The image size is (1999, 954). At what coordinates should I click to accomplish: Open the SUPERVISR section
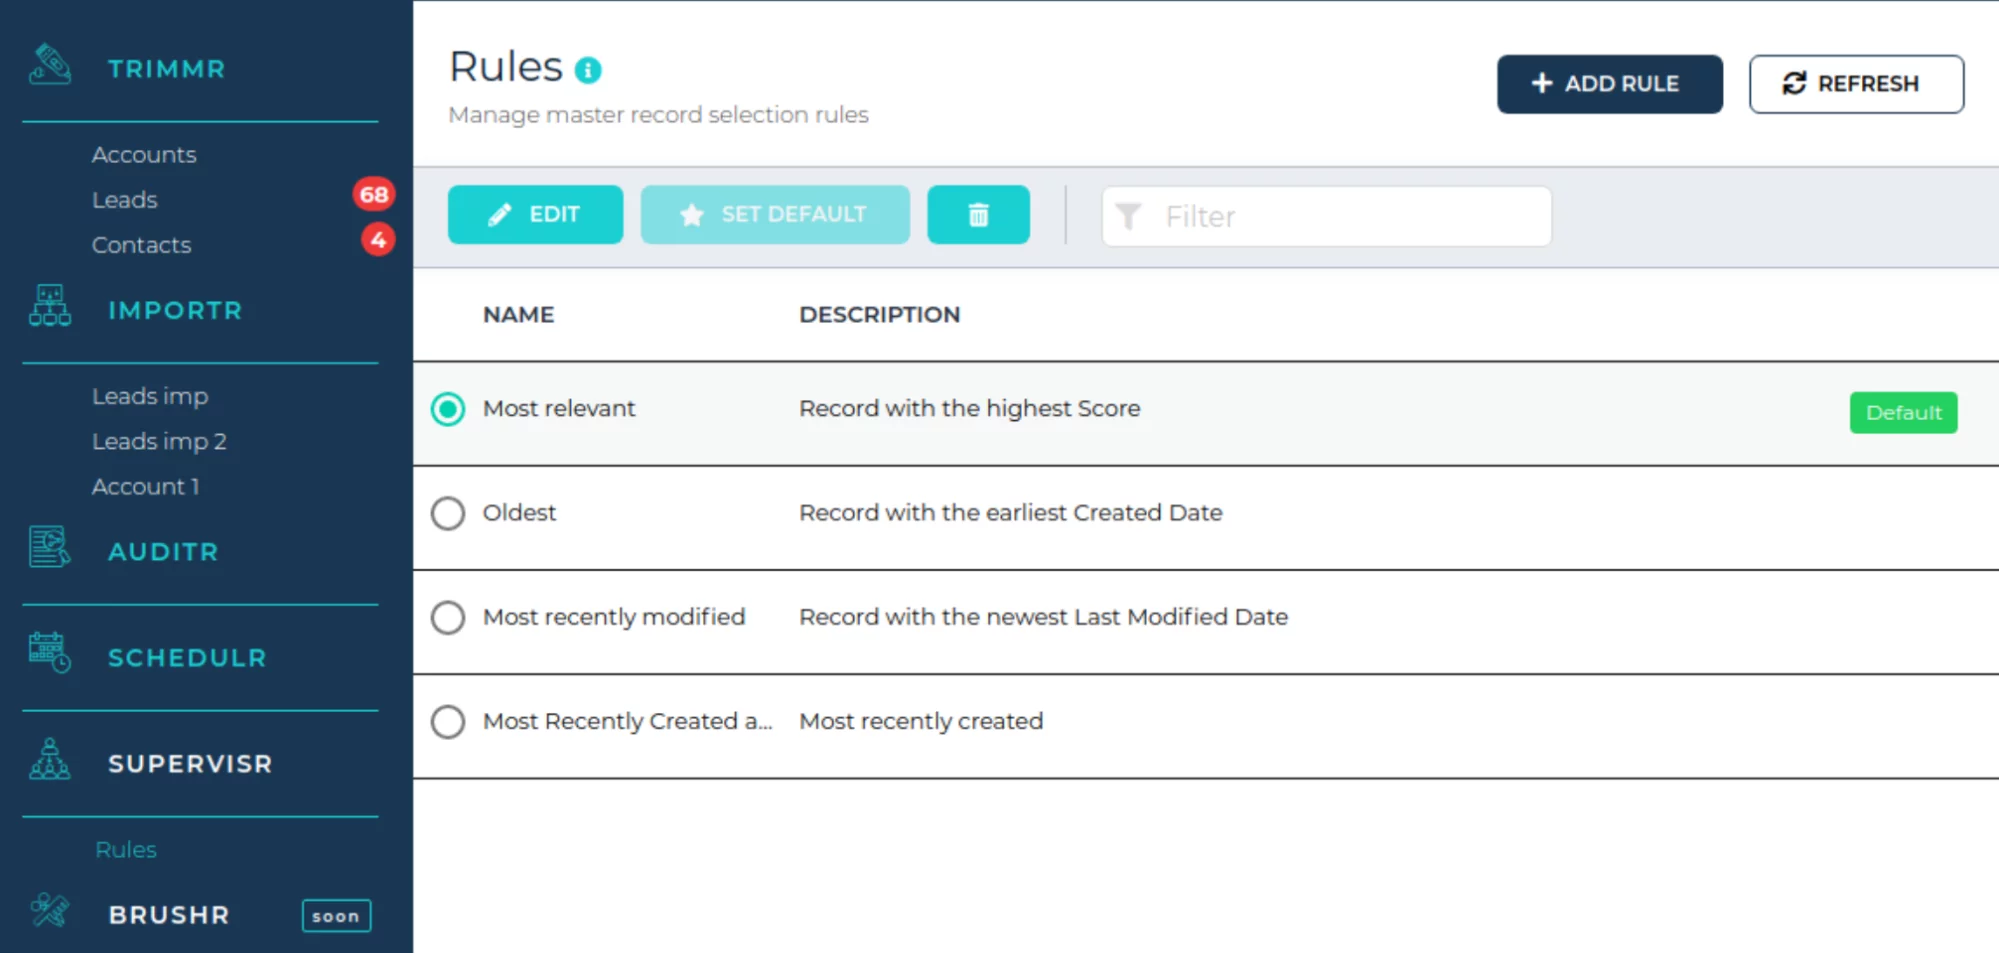click(190, 763)
